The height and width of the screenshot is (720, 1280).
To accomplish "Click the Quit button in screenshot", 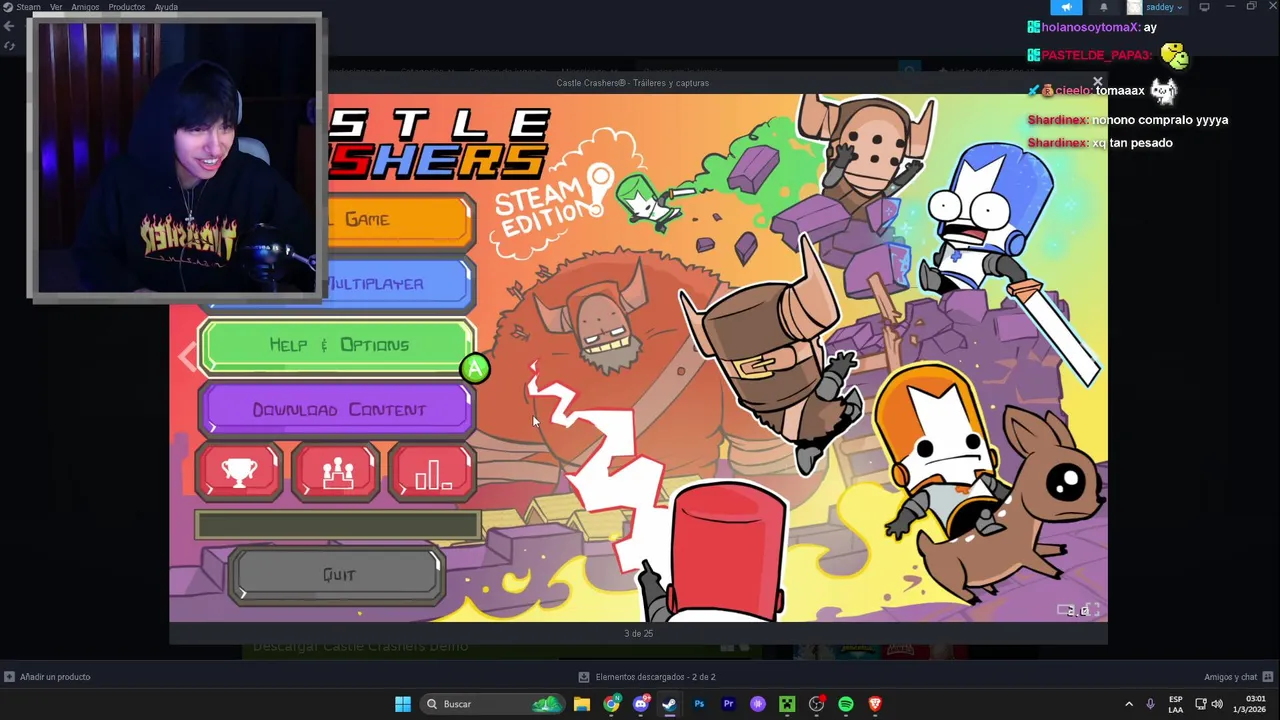I will coord(338,575).
